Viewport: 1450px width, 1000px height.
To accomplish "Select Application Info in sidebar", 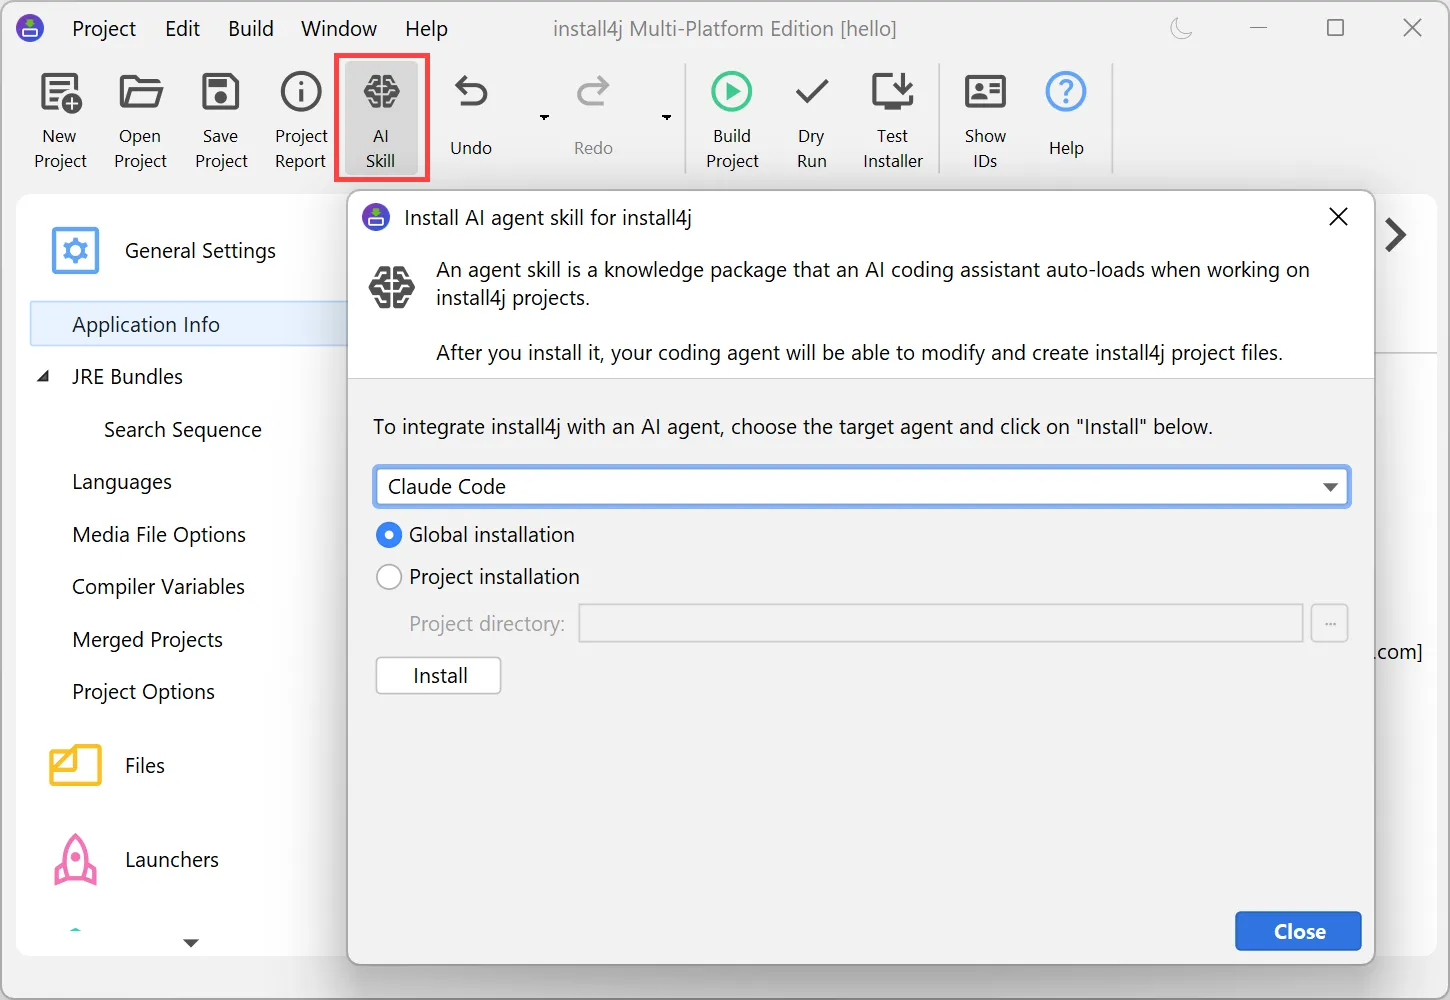I will tap(189, 324).
